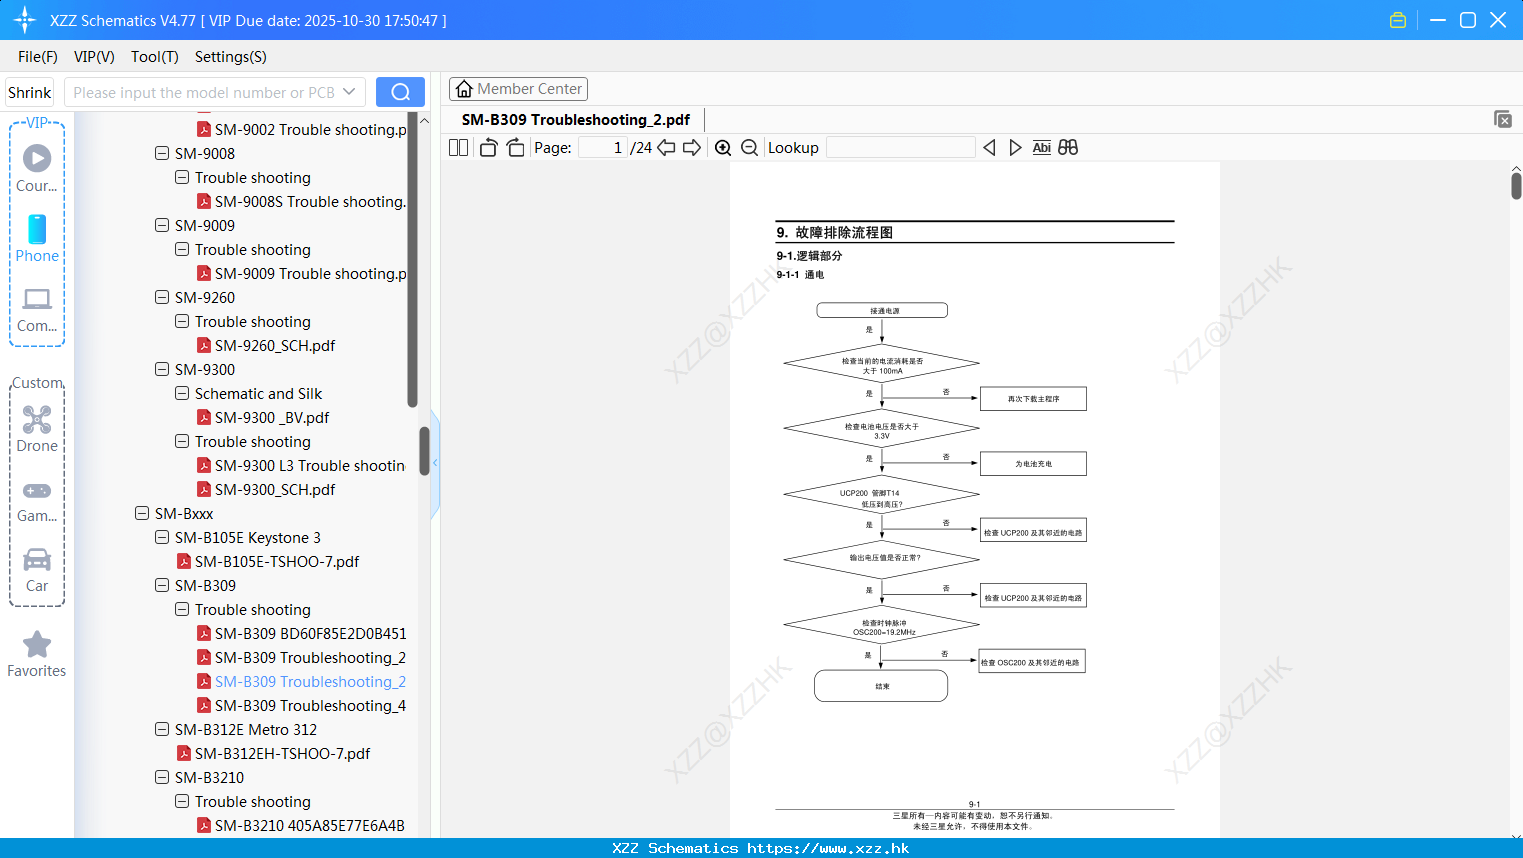Open SM-9300_SCH.pdf file
This screenshot has width=1523, height=858.
coord(265,490)
